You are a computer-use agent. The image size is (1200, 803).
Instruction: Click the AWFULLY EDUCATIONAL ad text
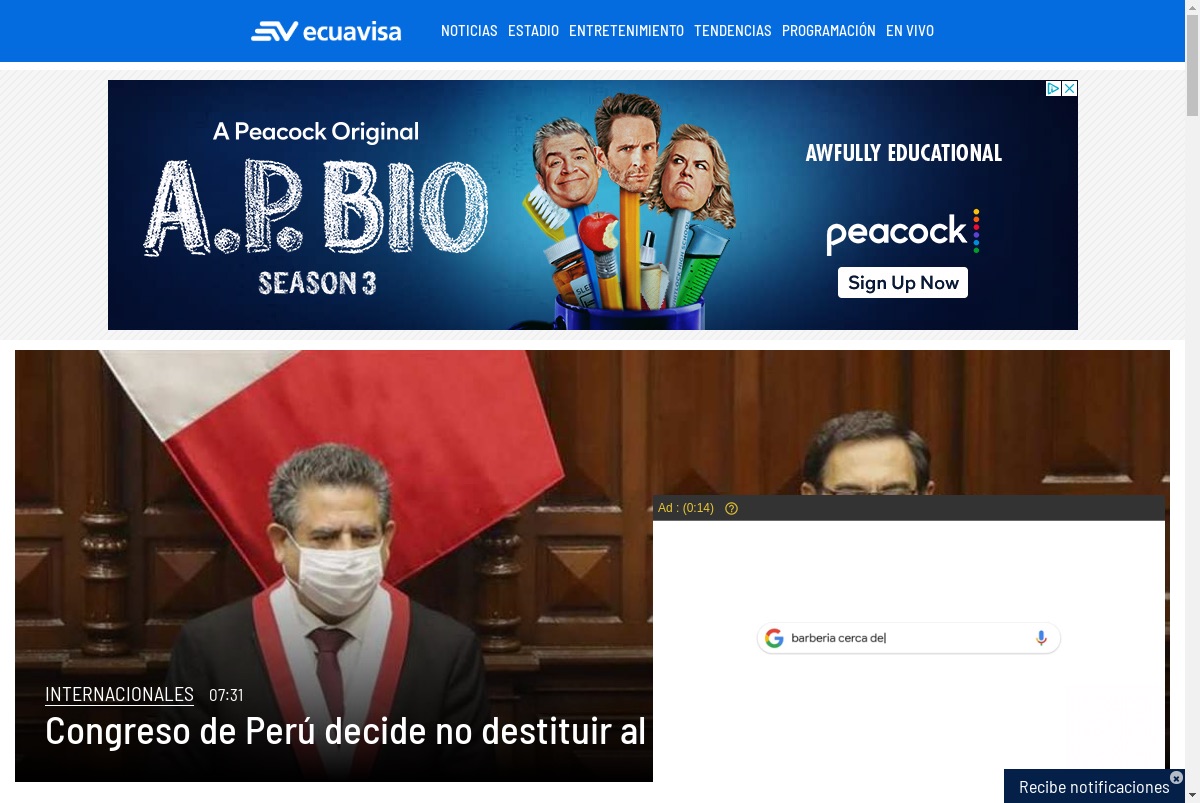(x=904, y=153)
